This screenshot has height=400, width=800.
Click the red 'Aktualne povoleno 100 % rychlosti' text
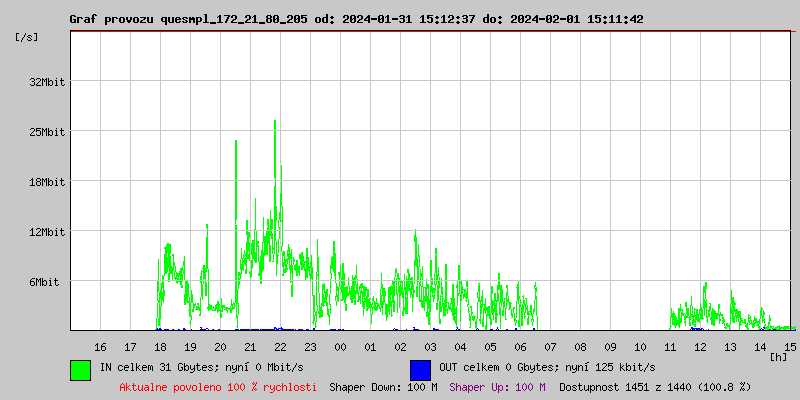[218, 386]
